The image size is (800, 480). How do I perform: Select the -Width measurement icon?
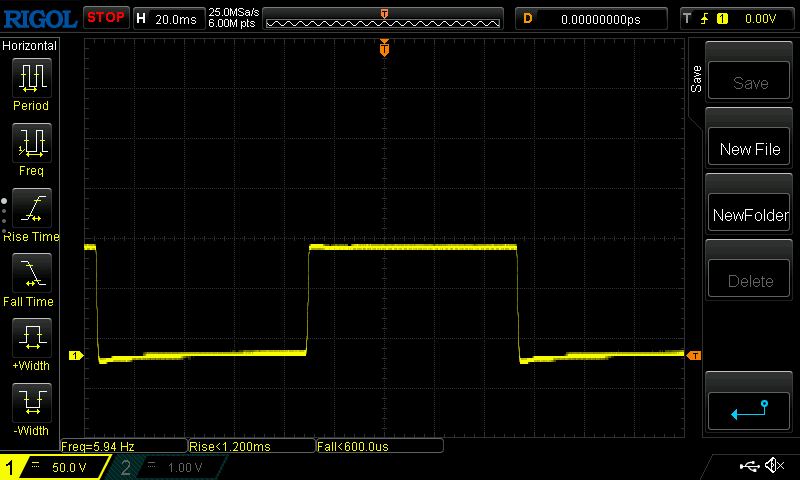click(30, 403)
